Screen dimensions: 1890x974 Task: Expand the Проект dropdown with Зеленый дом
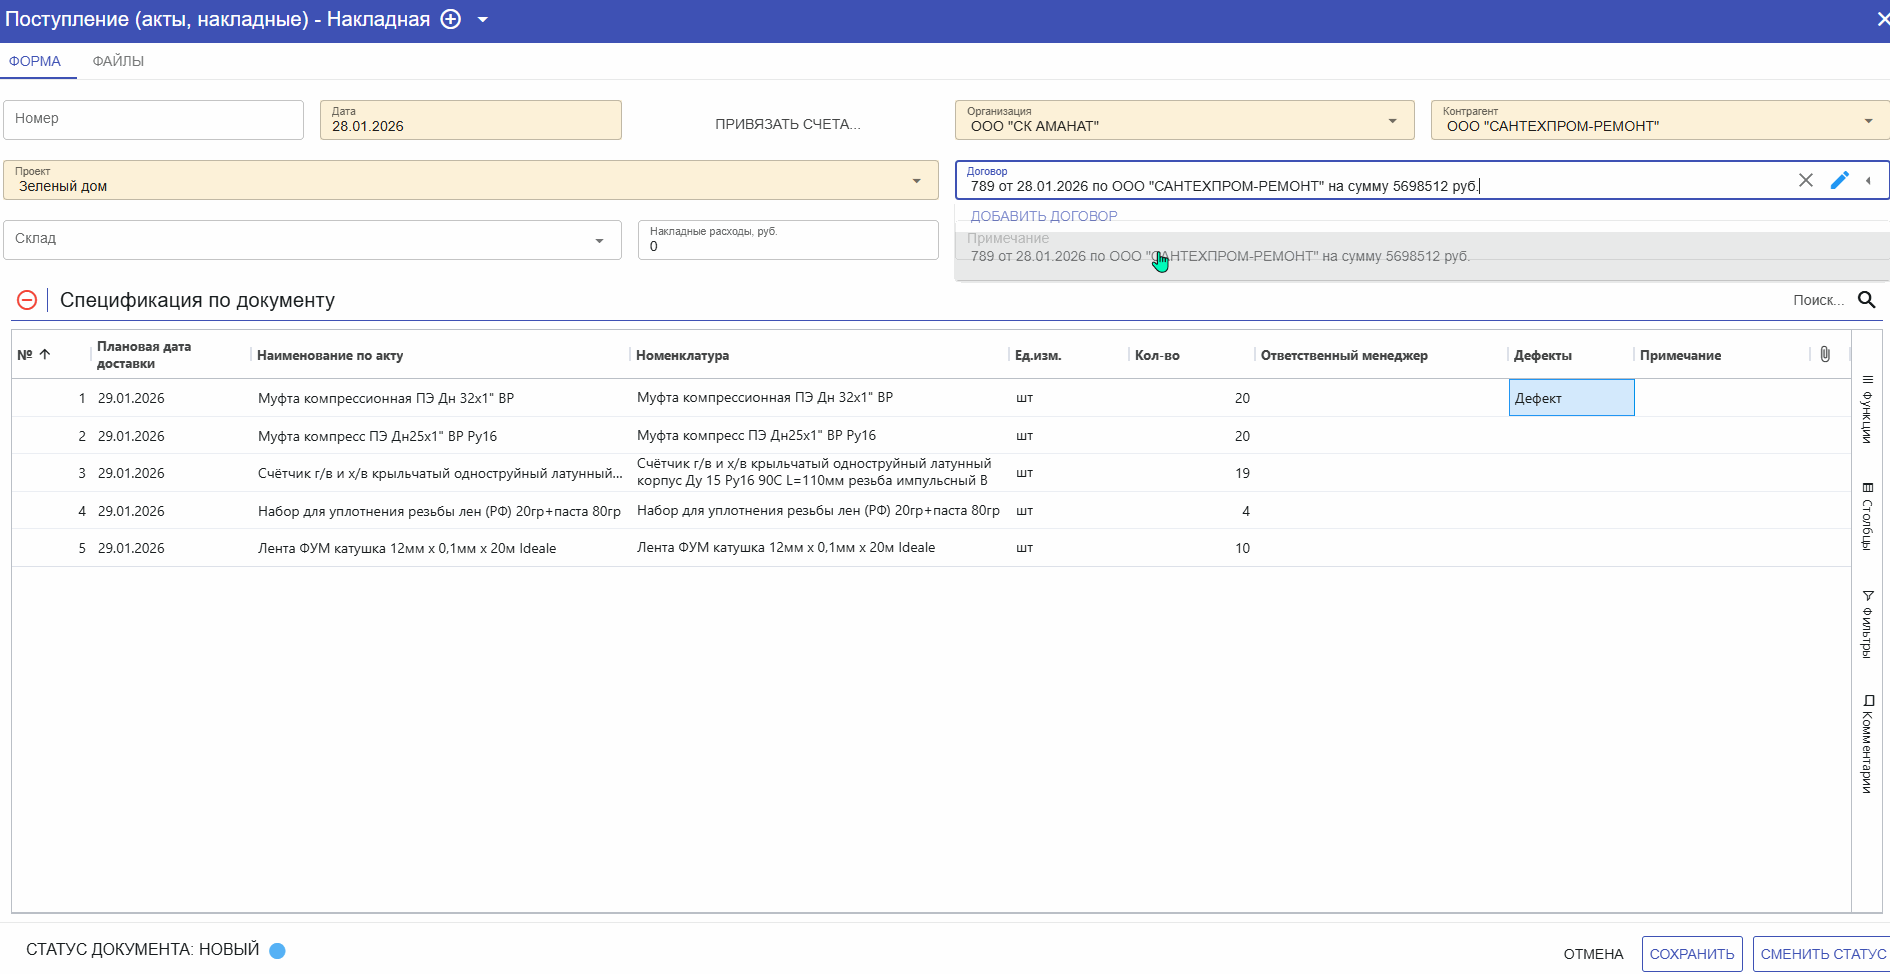tap(916, 181)
